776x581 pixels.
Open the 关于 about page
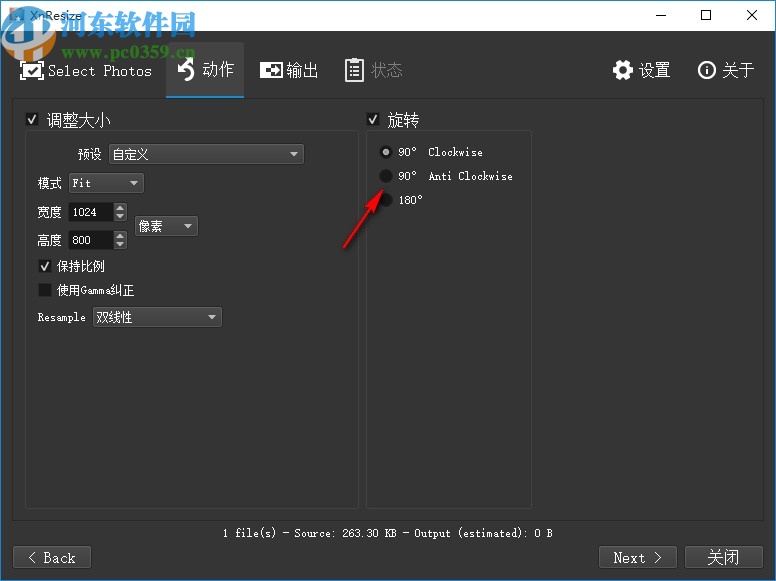726,70
